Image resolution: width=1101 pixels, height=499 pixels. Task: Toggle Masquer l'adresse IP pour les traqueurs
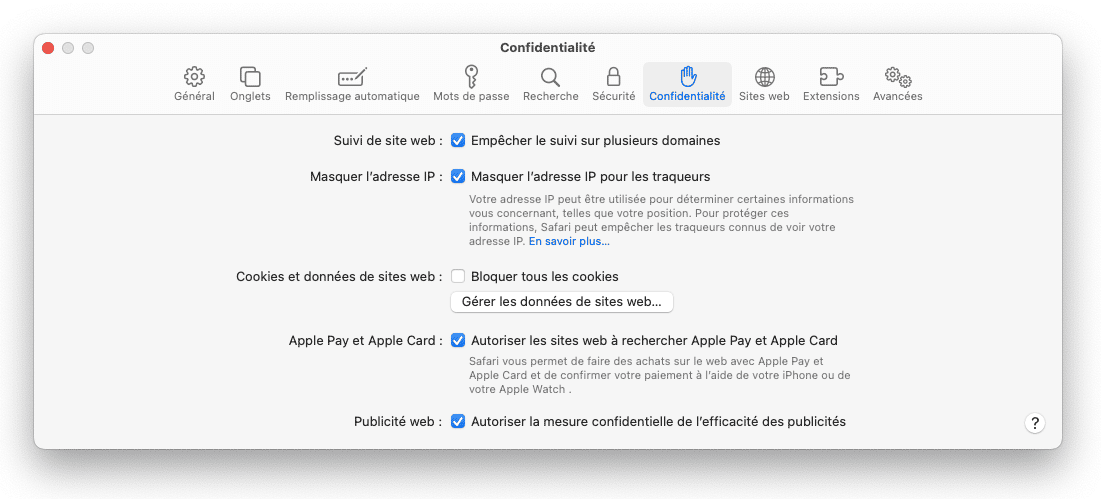coord(458,176)
